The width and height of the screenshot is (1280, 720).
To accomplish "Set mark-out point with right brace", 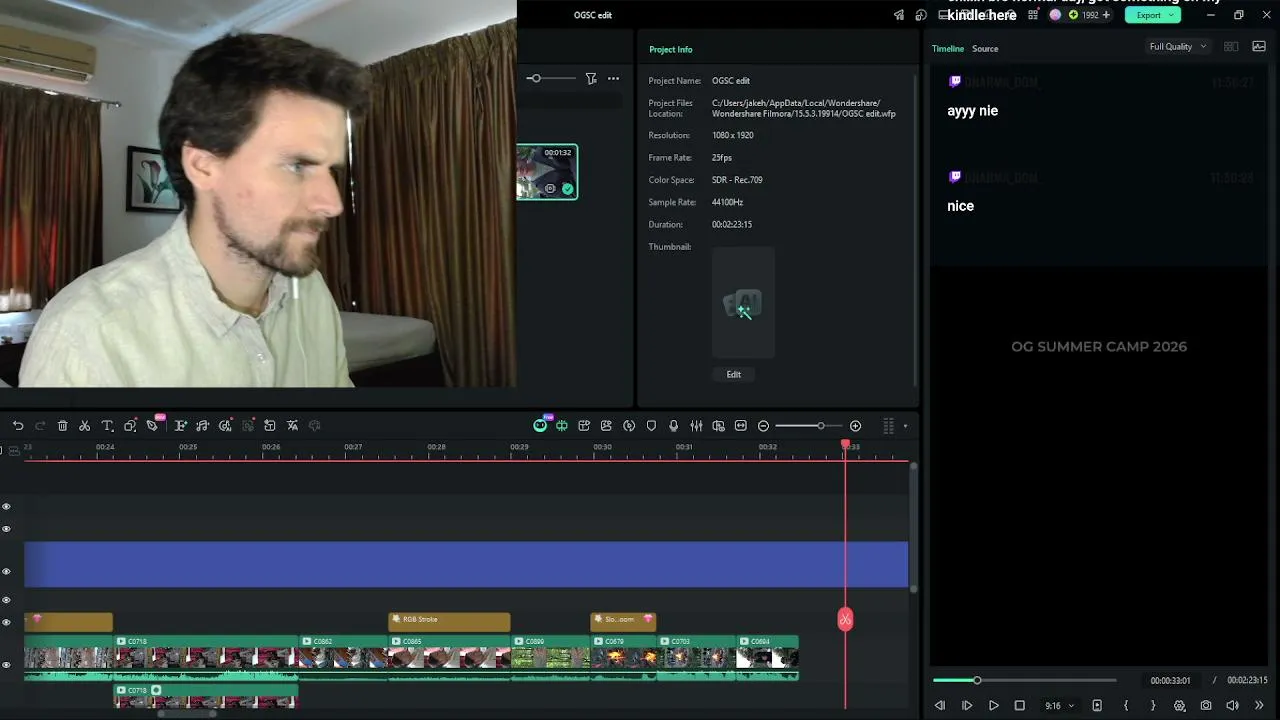I will pos(1153,706).
